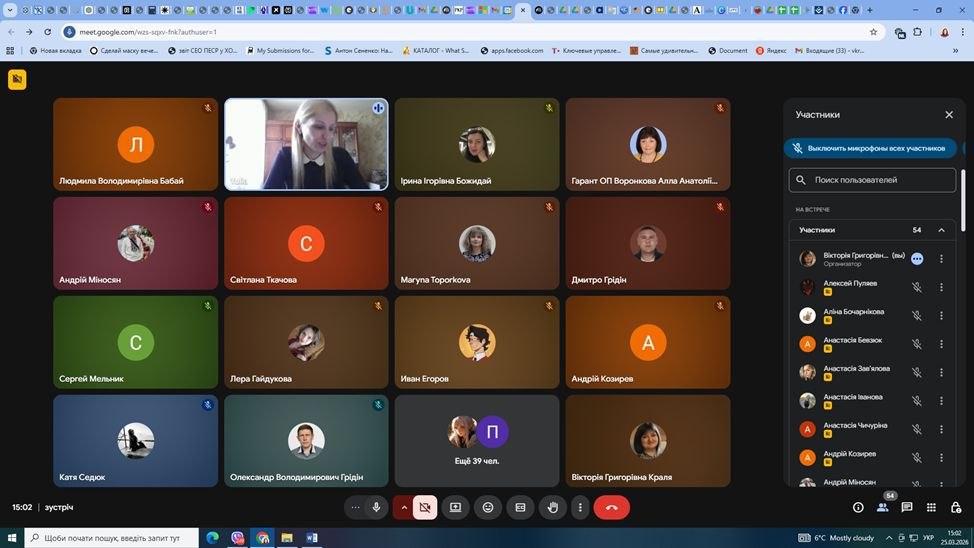The width and height of the screenshot is (974, 548).
Task: Open the three-dot more options in call bar
Action: tap(580, 507)
